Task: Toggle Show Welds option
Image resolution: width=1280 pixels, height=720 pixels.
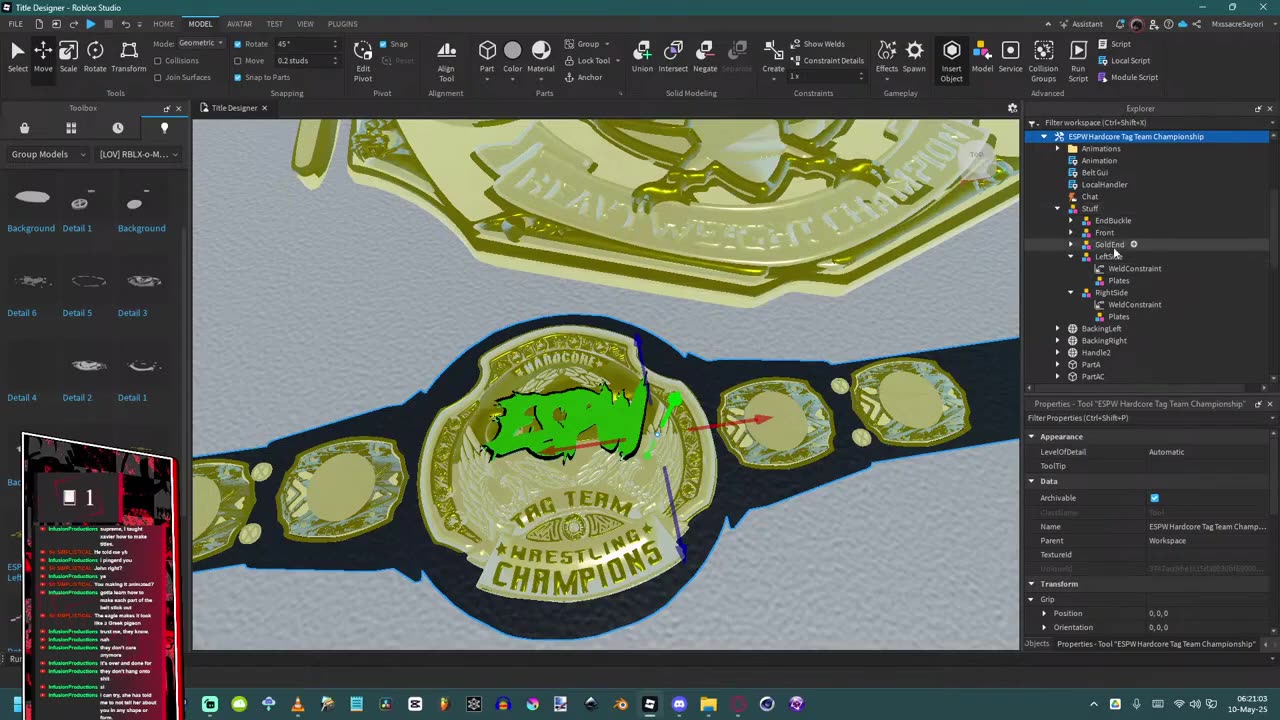Action: point(817,44)
